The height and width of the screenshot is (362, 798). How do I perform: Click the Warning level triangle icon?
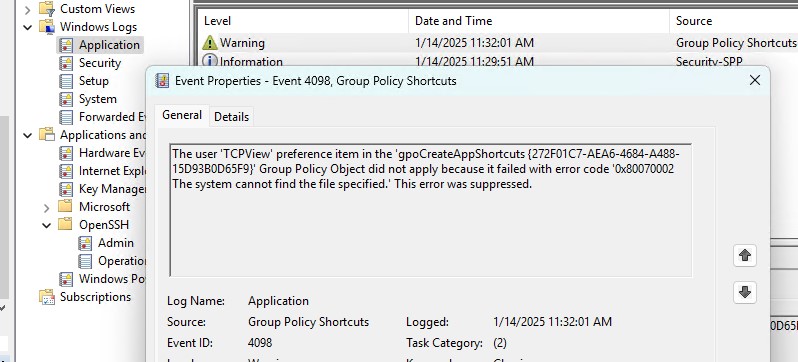210,43
